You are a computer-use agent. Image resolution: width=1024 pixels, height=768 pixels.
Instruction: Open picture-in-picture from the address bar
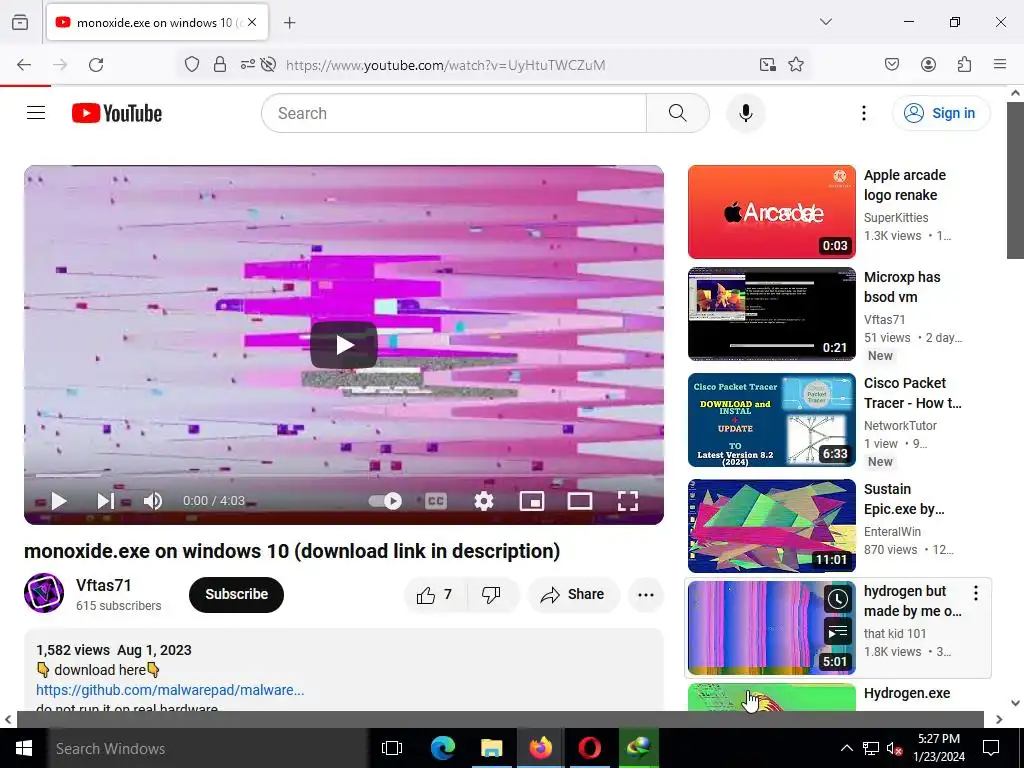pyautogui.click(x=767, y=65)
